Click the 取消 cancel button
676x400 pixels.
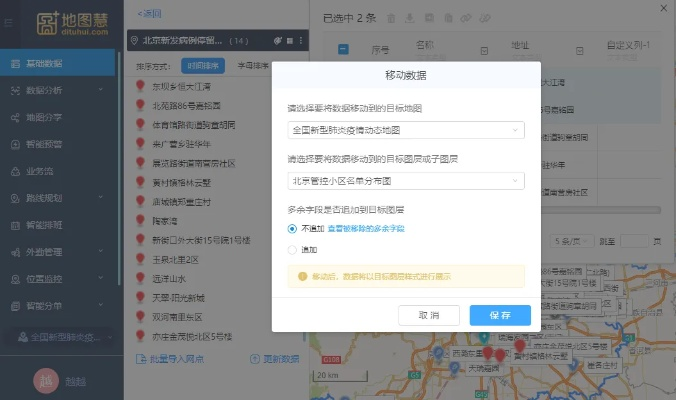click(429, 315)
